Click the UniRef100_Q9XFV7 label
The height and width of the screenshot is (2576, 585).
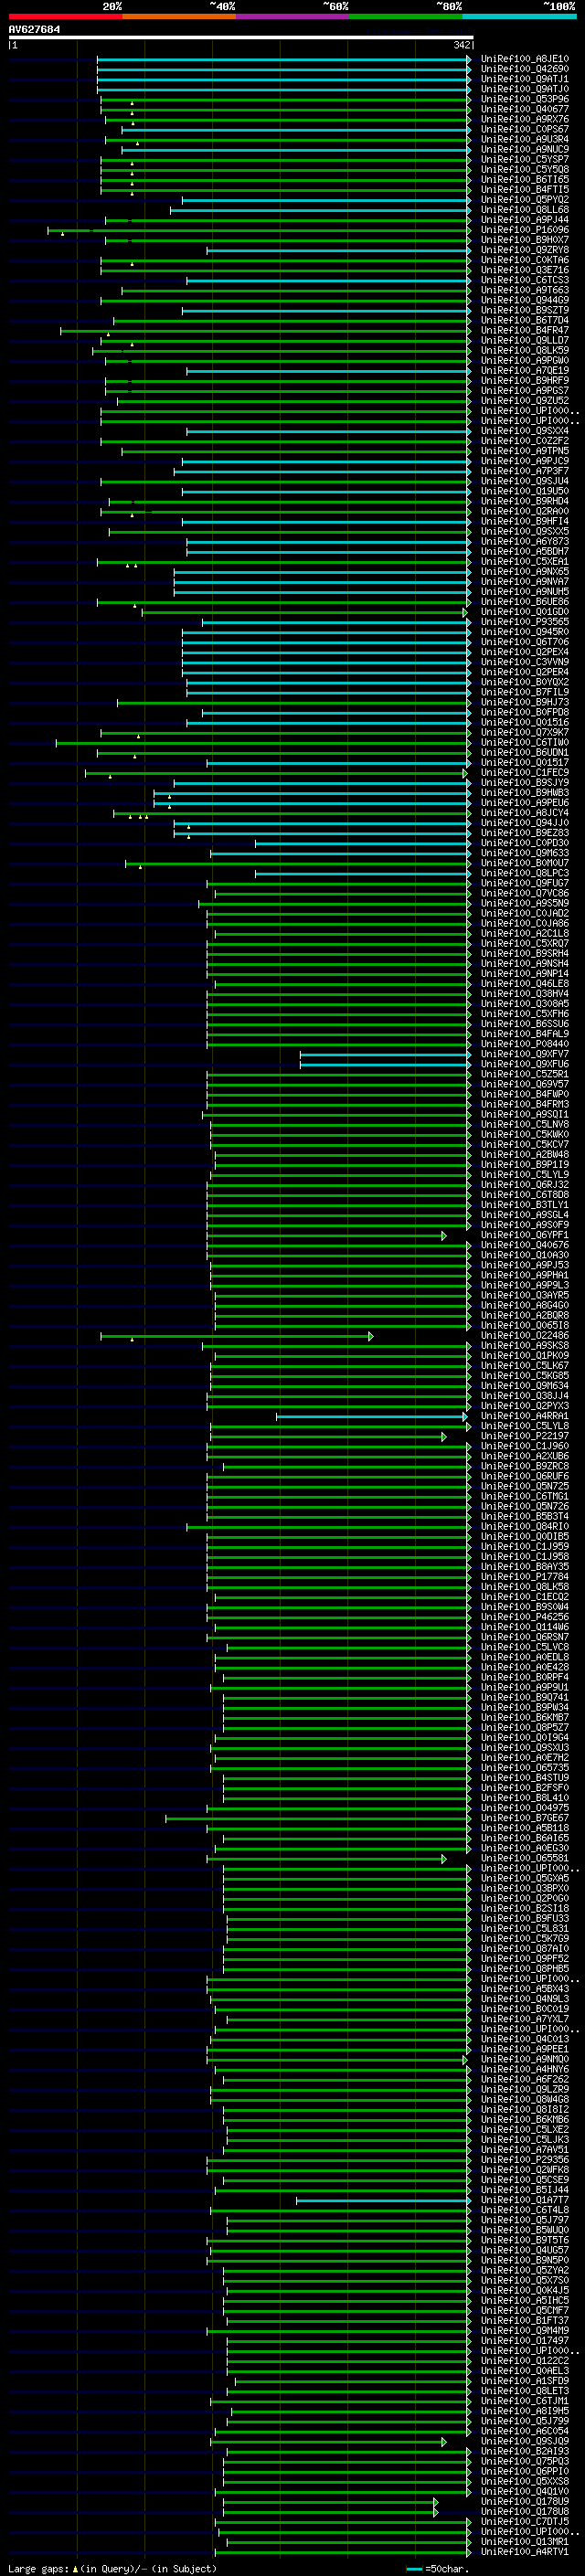[525, 1054]
